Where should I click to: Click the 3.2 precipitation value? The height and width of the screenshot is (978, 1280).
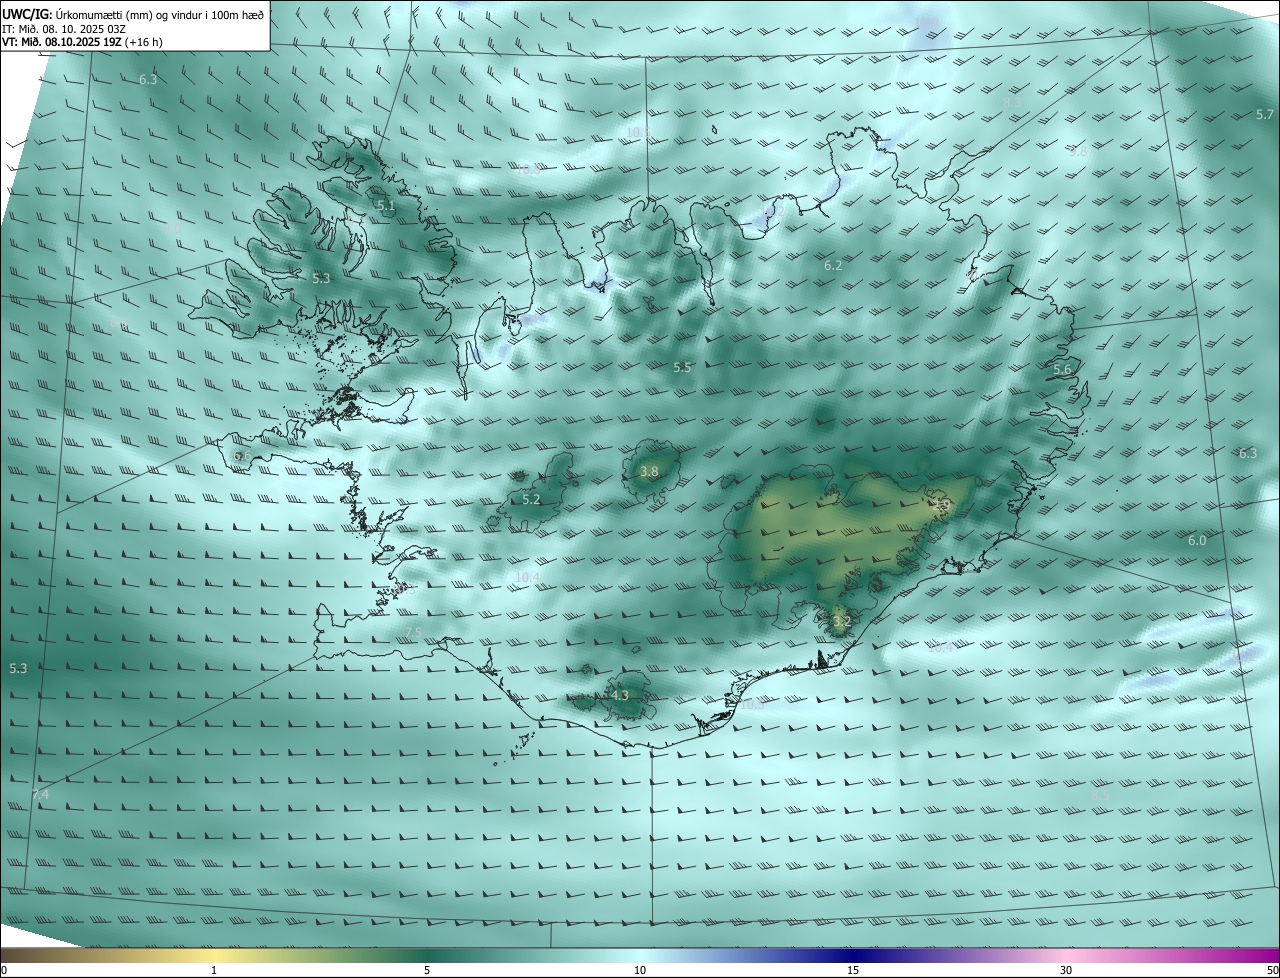[842, 622]
